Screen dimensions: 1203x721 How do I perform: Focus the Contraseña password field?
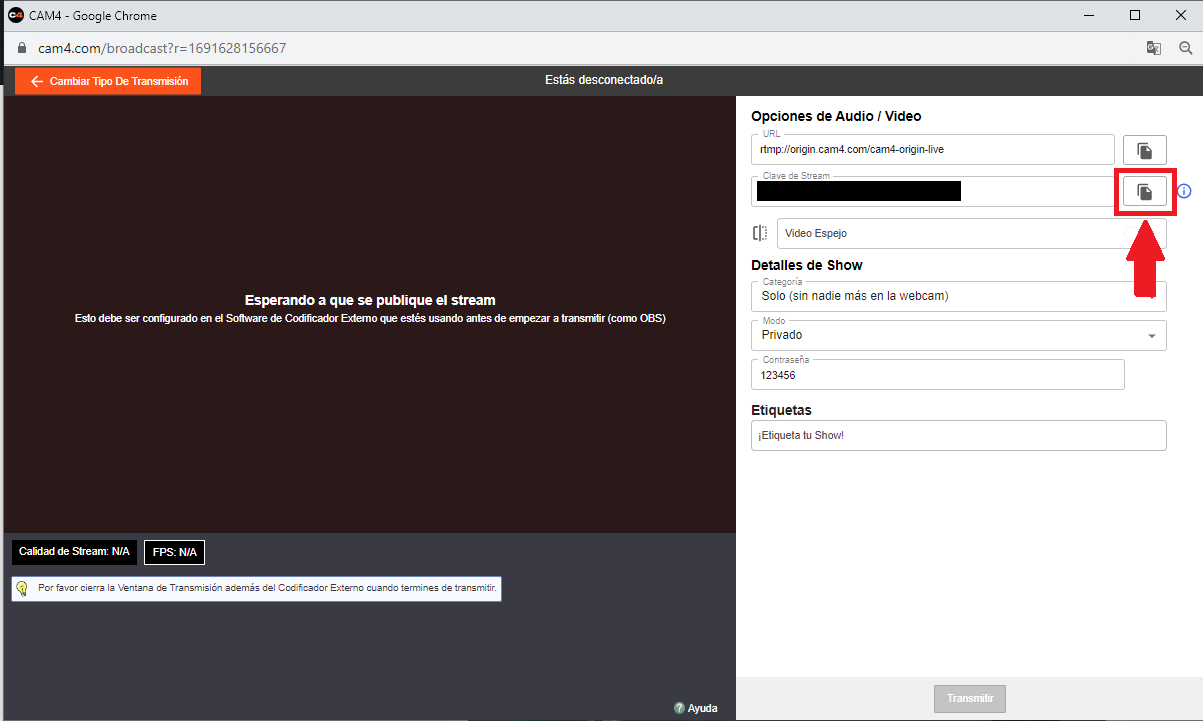(937, 375)
